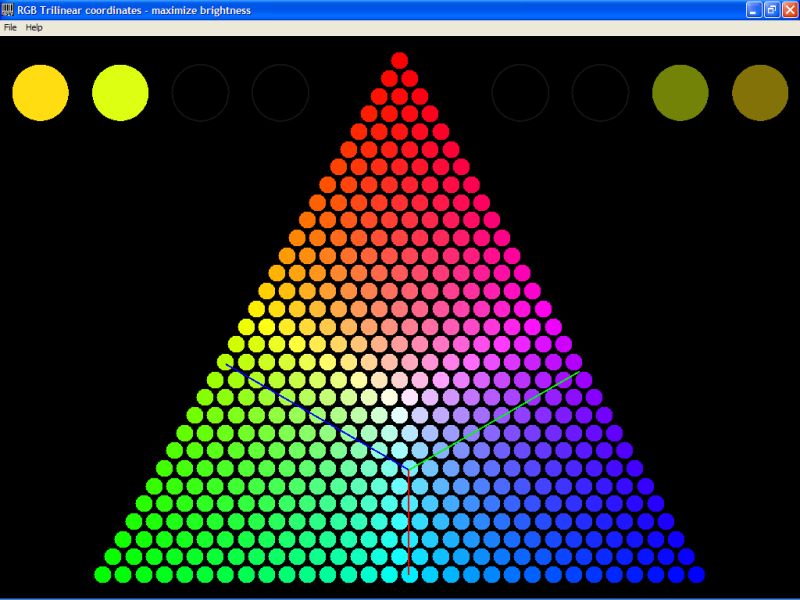Click the title bar text 'RGB Trilinear coordinates'
The width and height of the screenshot is (800, 600).
coord(79,10)
